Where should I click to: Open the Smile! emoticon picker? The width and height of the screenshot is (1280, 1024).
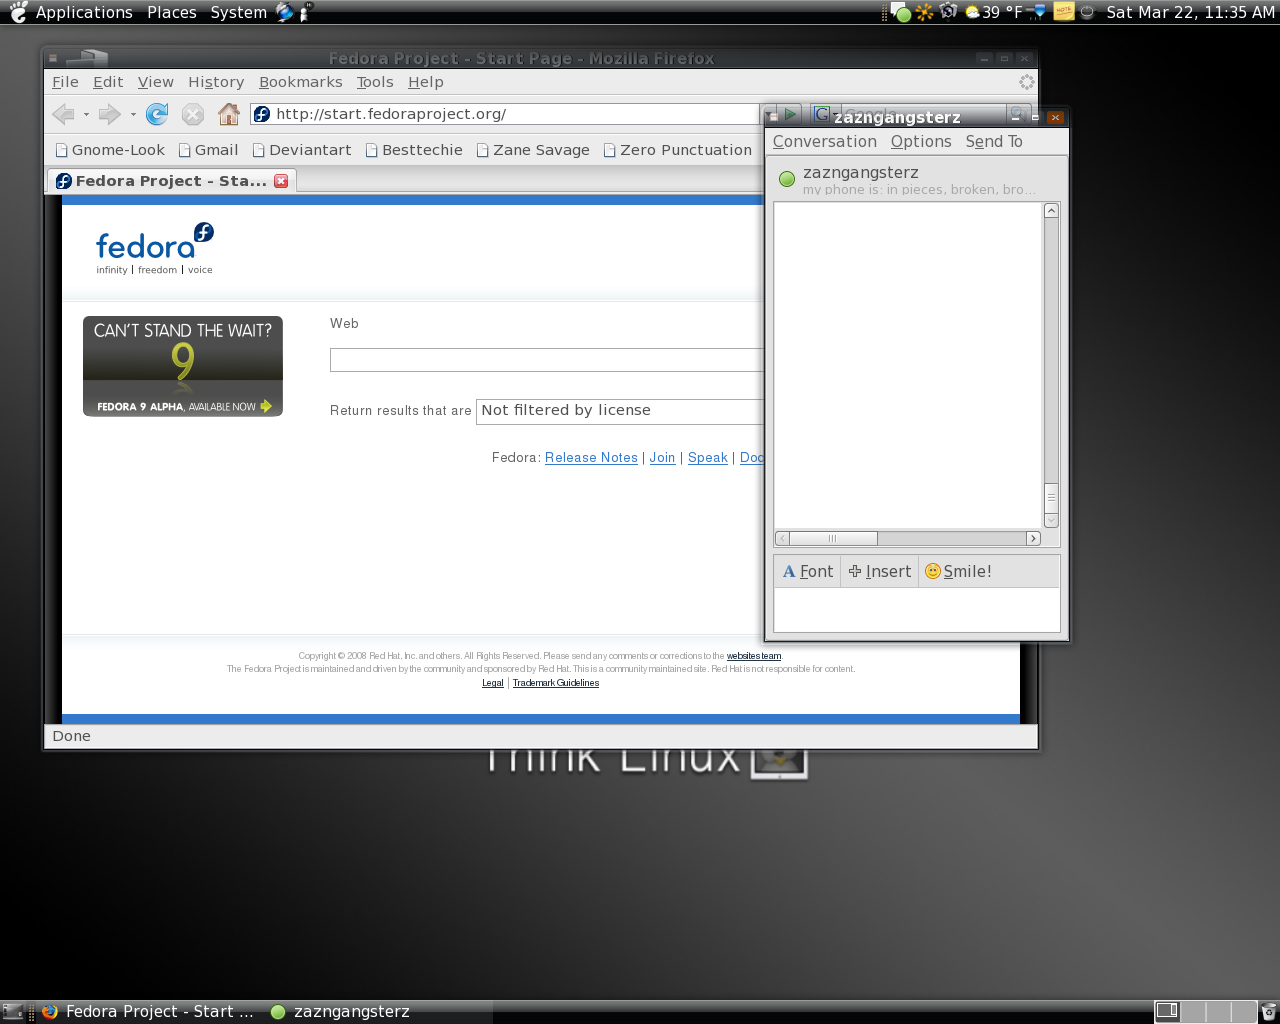point(958,572)
